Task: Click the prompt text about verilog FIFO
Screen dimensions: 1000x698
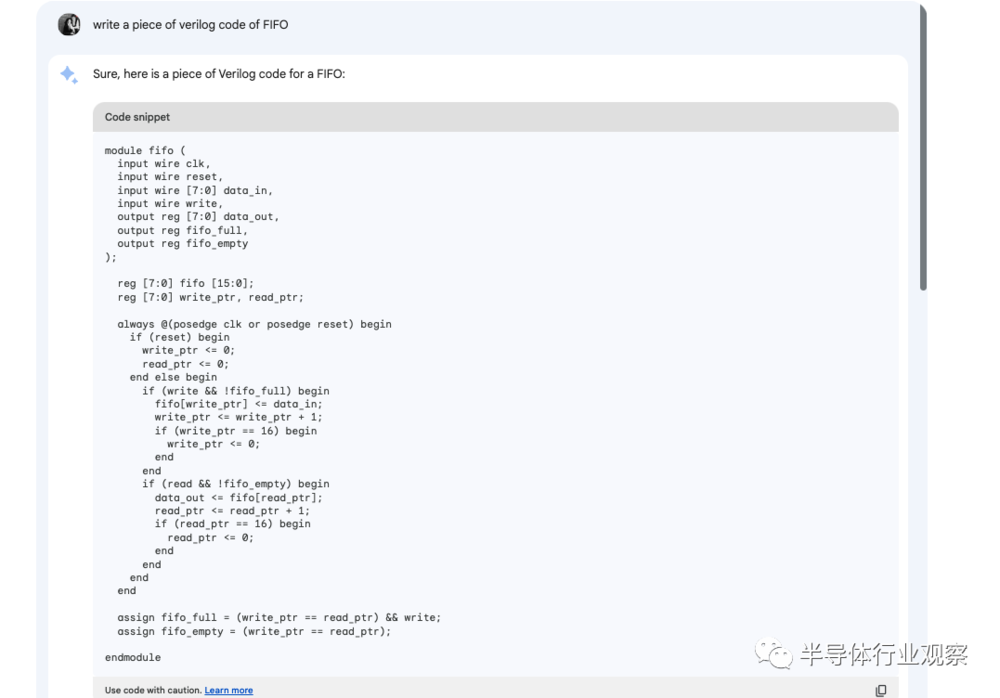Action: tap(190, 25)
